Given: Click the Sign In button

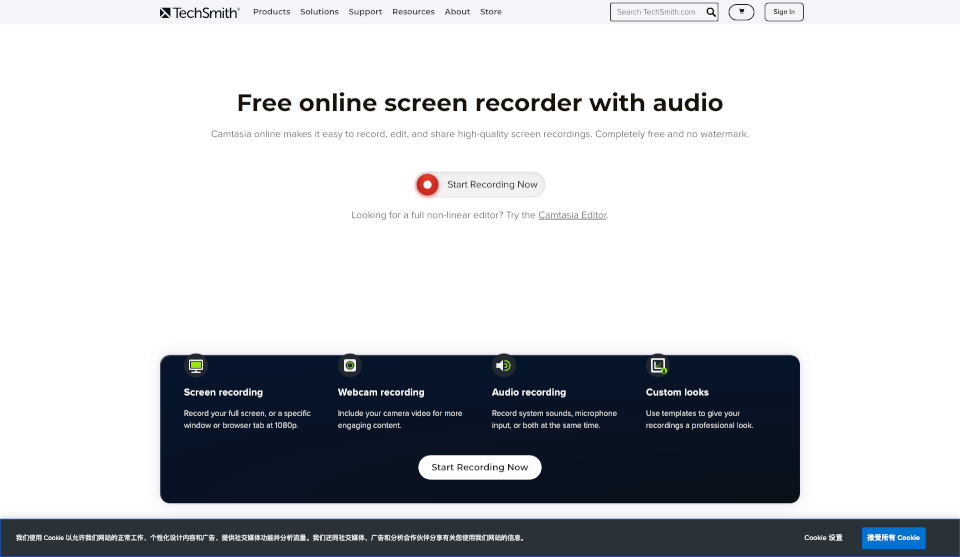Looking at the screenshot, I should tap(784, 12).
